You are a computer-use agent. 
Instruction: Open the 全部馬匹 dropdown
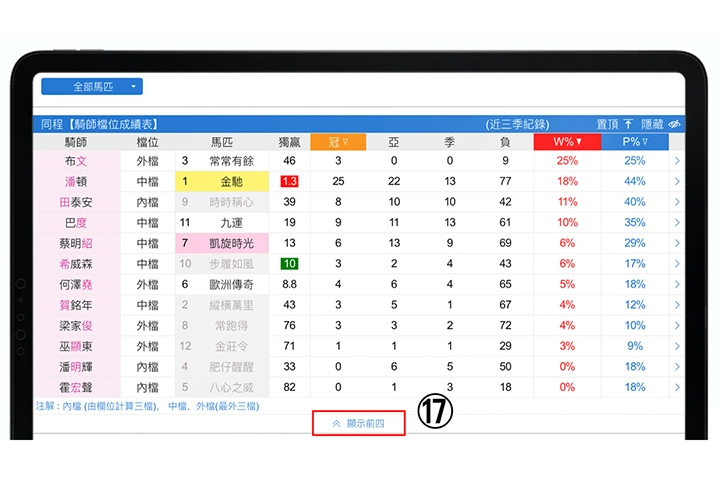[92, 87]
